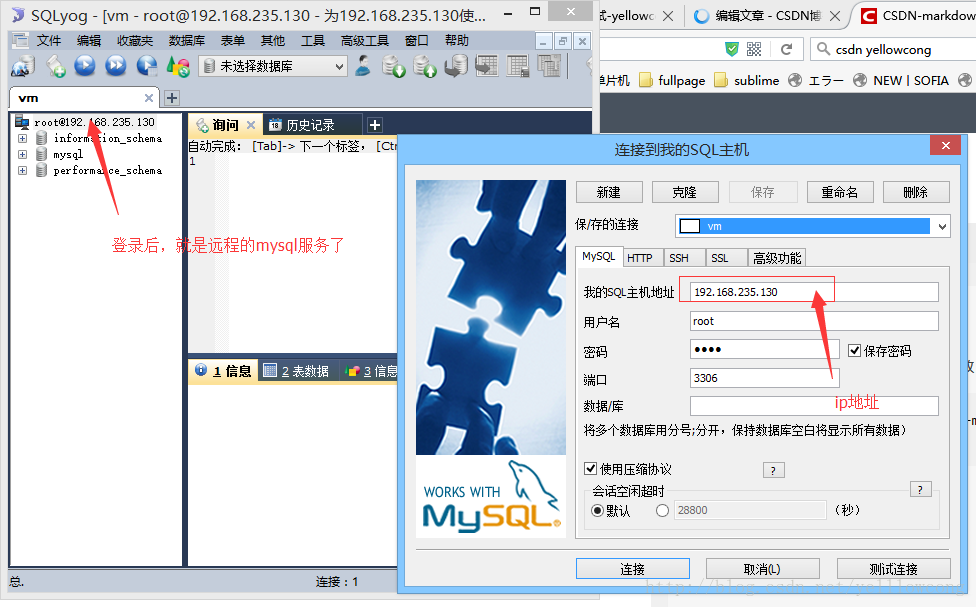This screenshot has width=976, height=607.
Task: Click the 重命名 button
Action: [840, 192]
